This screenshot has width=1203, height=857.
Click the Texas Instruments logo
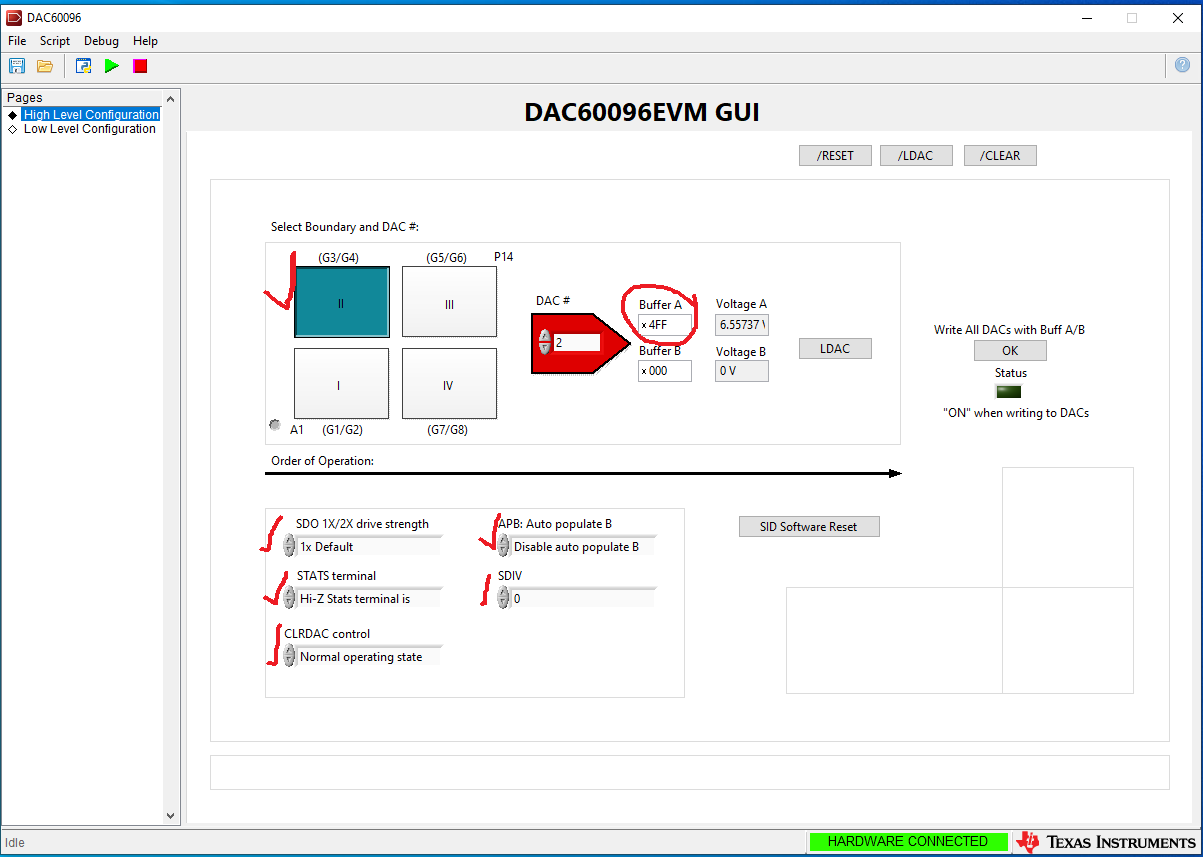coord(1106,842)
